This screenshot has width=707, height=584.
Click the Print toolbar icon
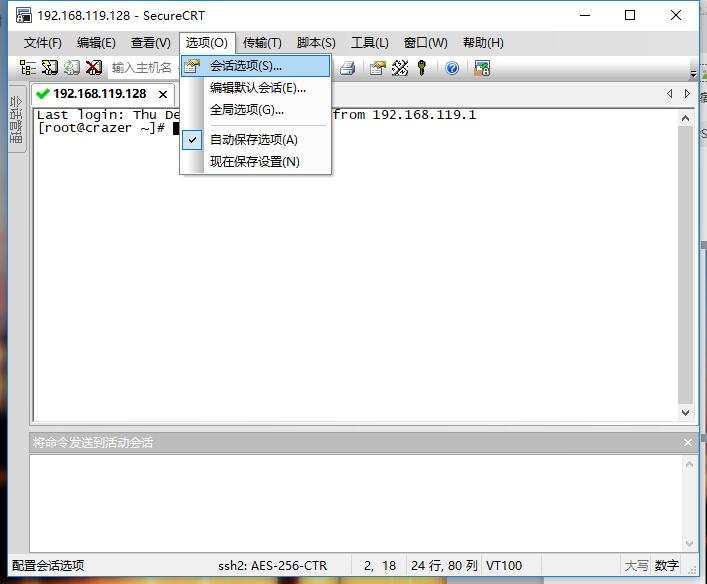347,68
